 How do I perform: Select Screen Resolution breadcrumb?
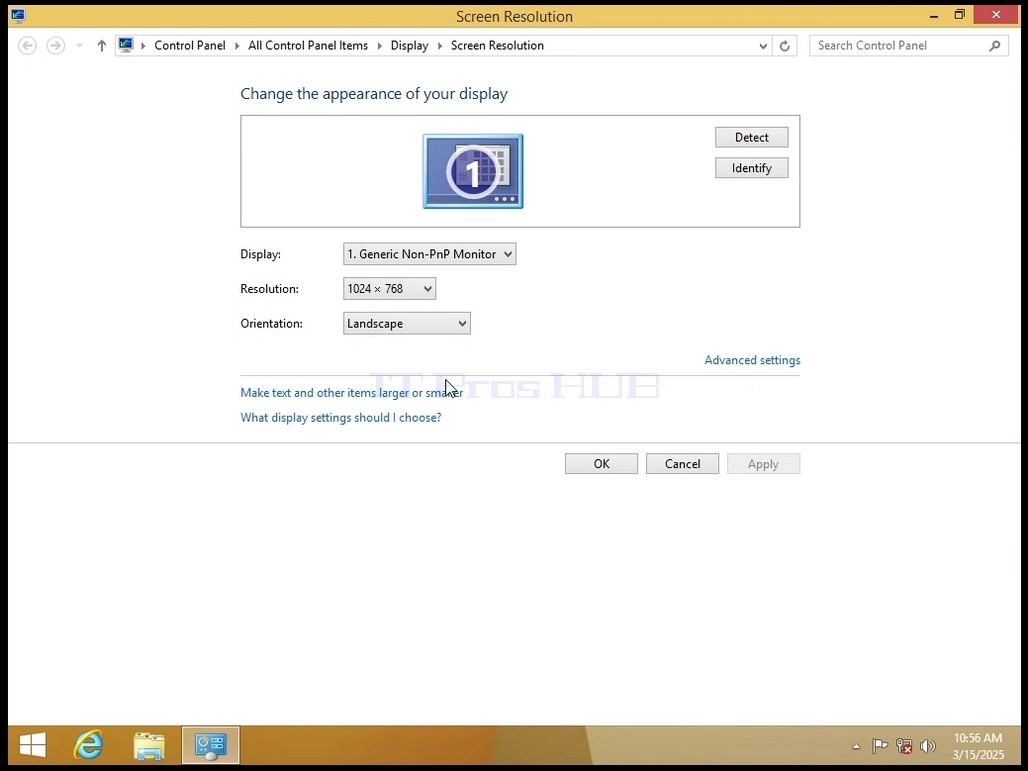click(497, 45)
